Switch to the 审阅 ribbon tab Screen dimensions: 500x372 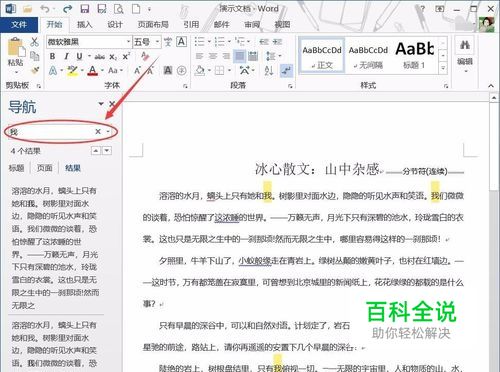tap(252, 24)
